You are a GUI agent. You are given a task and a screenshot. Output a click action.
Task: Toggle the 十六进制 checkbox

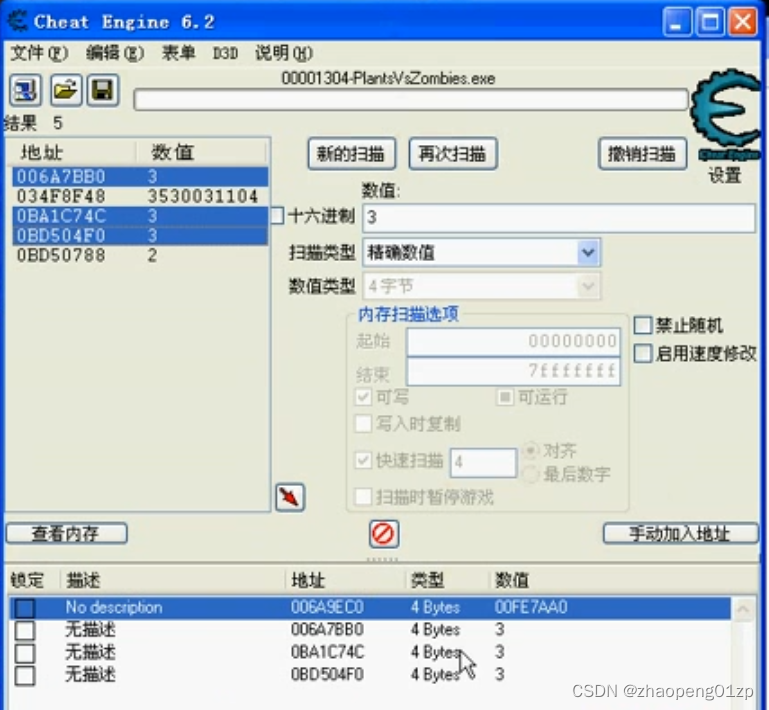278,215
